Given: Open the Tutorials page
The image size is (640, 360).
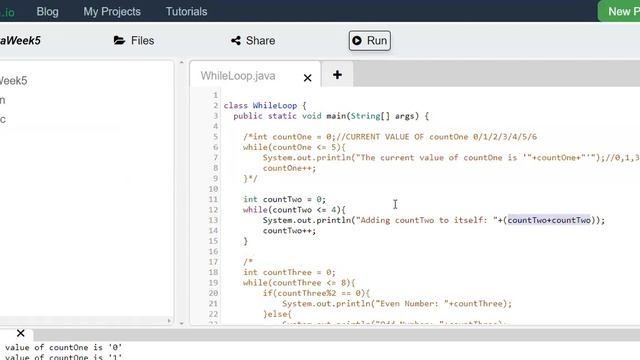Looking at the screenshot, I should click(x=186, y=11).
